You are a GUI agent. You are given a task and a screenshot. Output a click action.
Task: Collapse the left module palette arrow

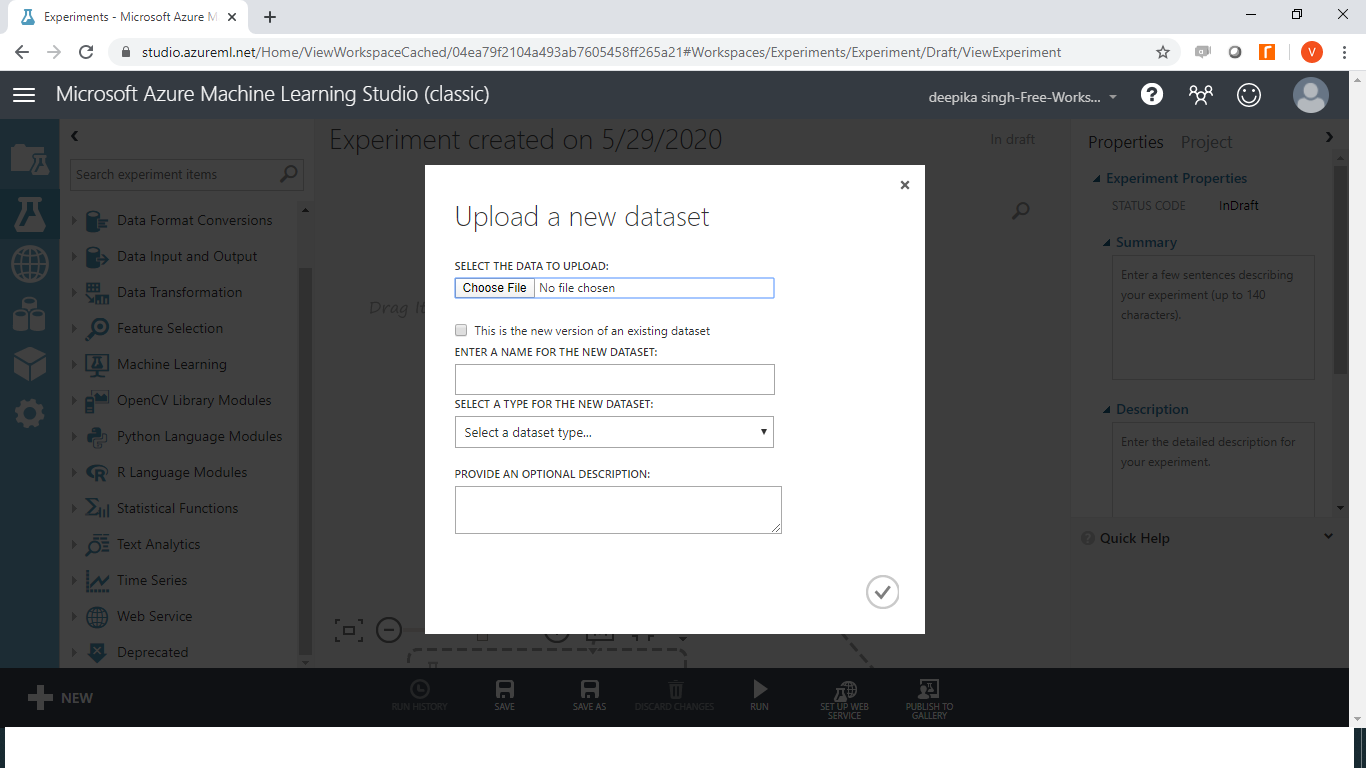[x=74, y=136]
